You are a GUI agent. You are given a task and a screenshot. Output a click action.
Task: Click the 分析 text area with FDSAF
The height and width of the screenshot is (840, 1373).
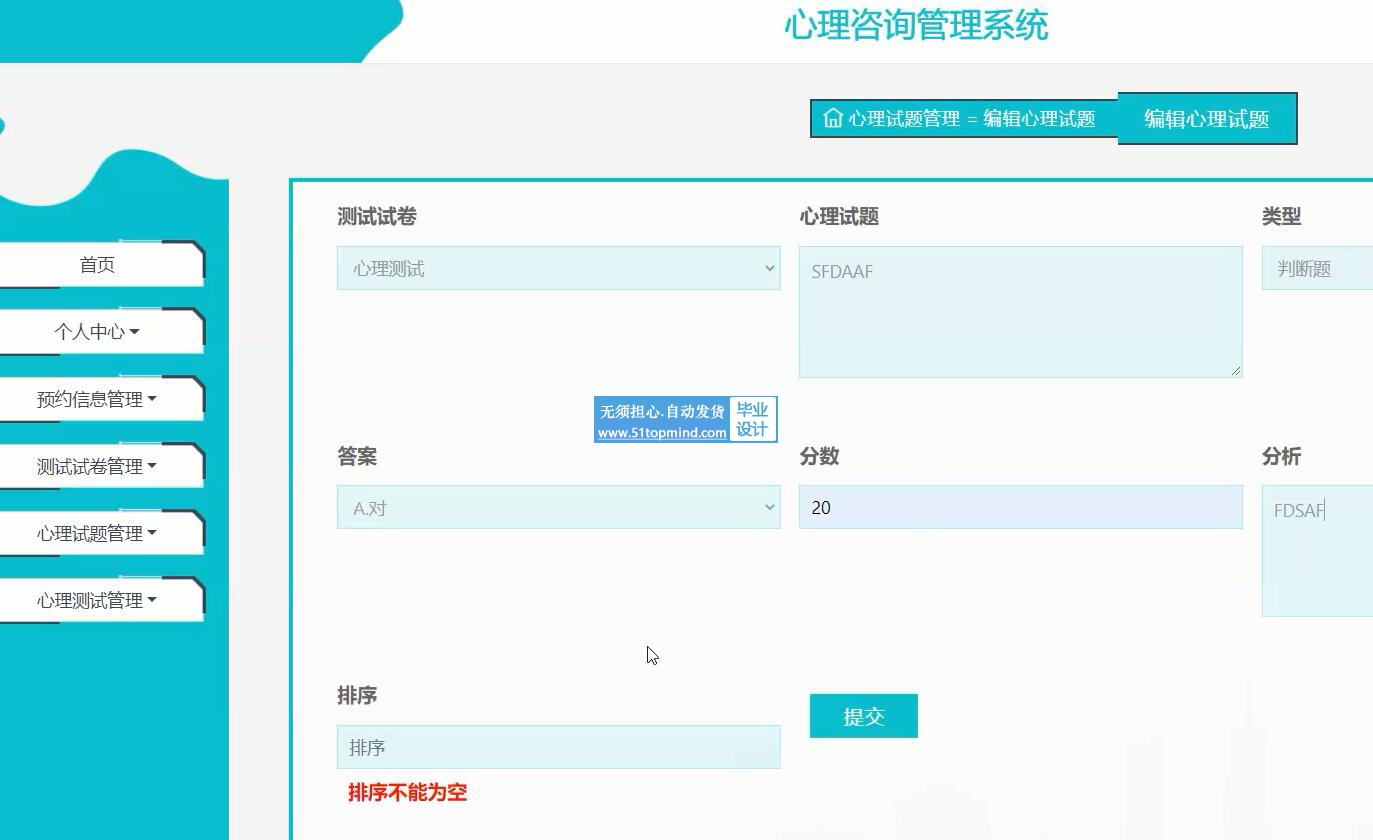coord(1317,551)
